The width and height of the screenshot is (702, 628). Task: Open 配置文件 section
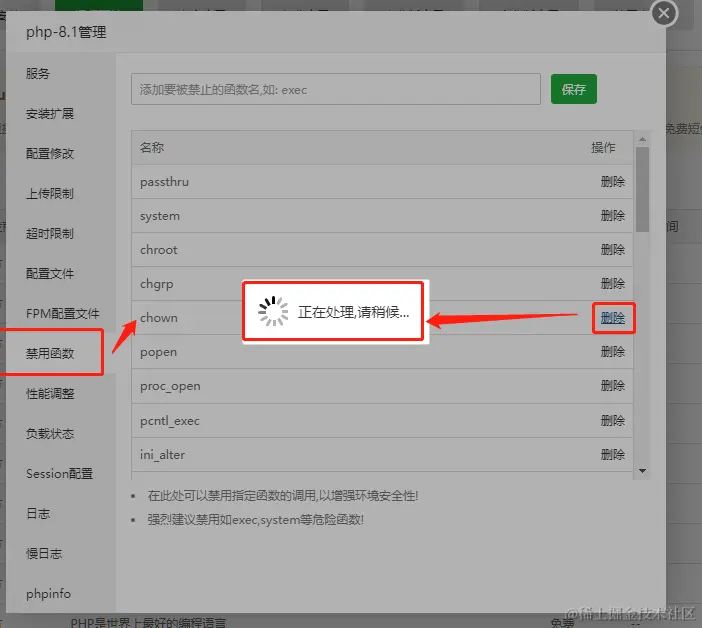[x=50, y=273]
